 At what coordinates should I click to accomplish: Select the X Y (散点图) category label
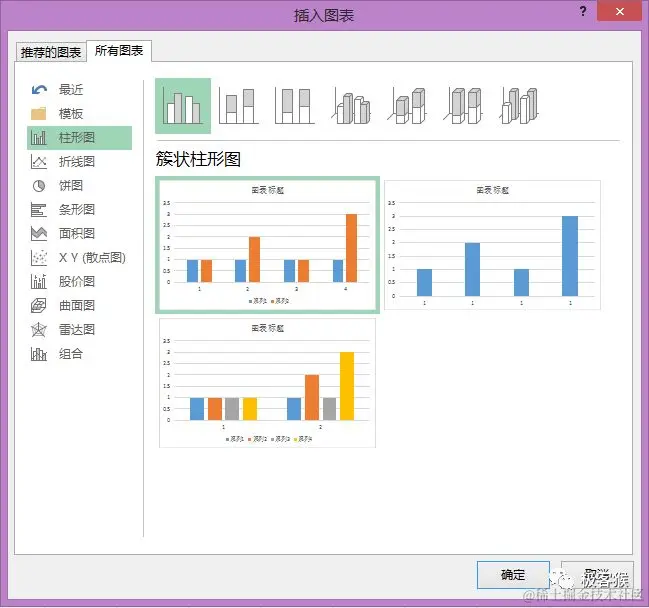coord(92,257)
